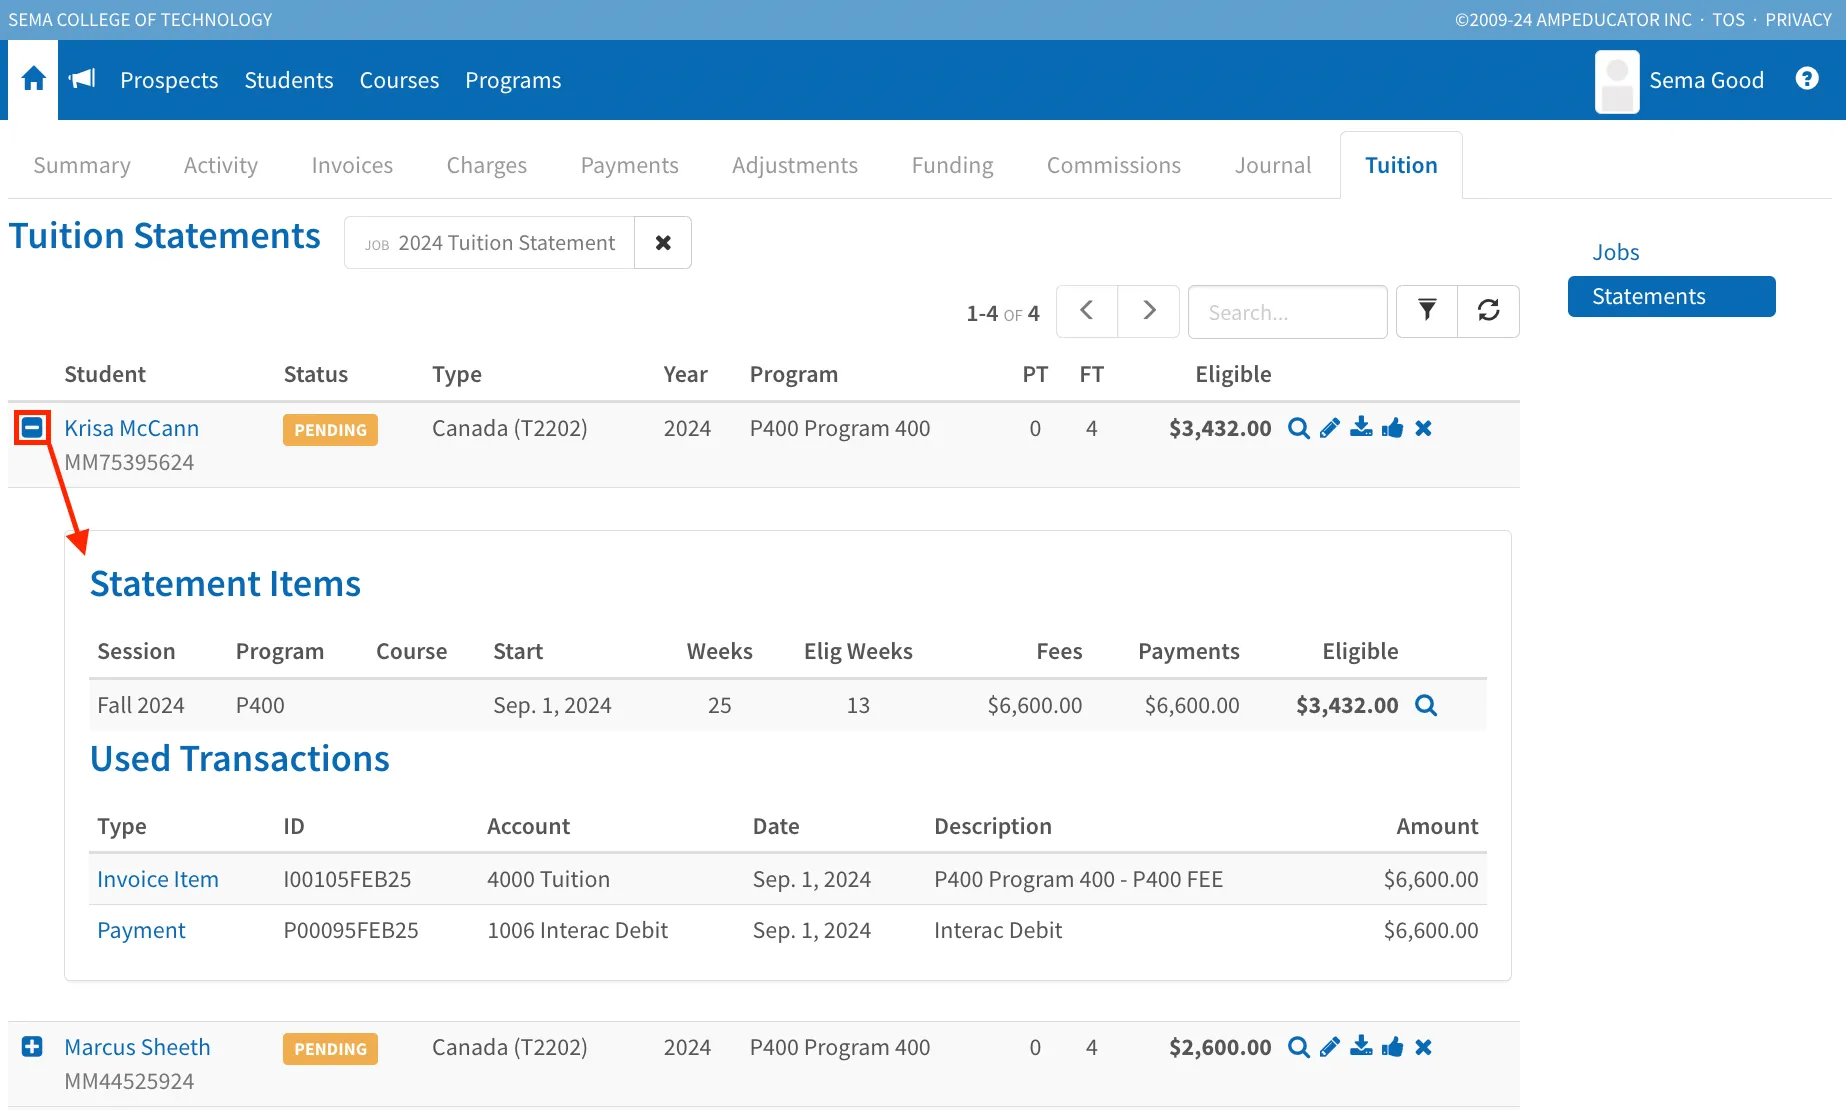Click Sema Good's profile avatar

coord(1617,81)
